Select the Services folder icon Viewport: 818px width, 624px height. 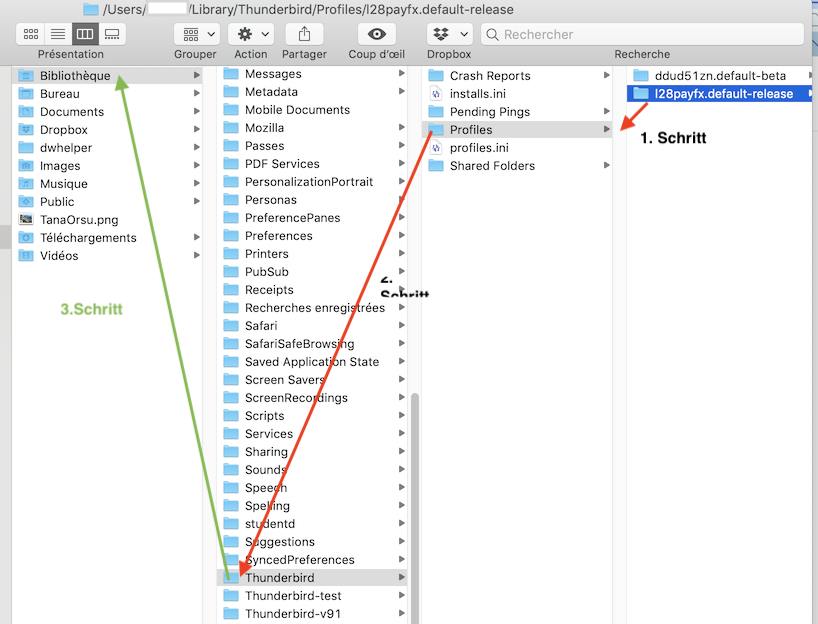point(231,434)
